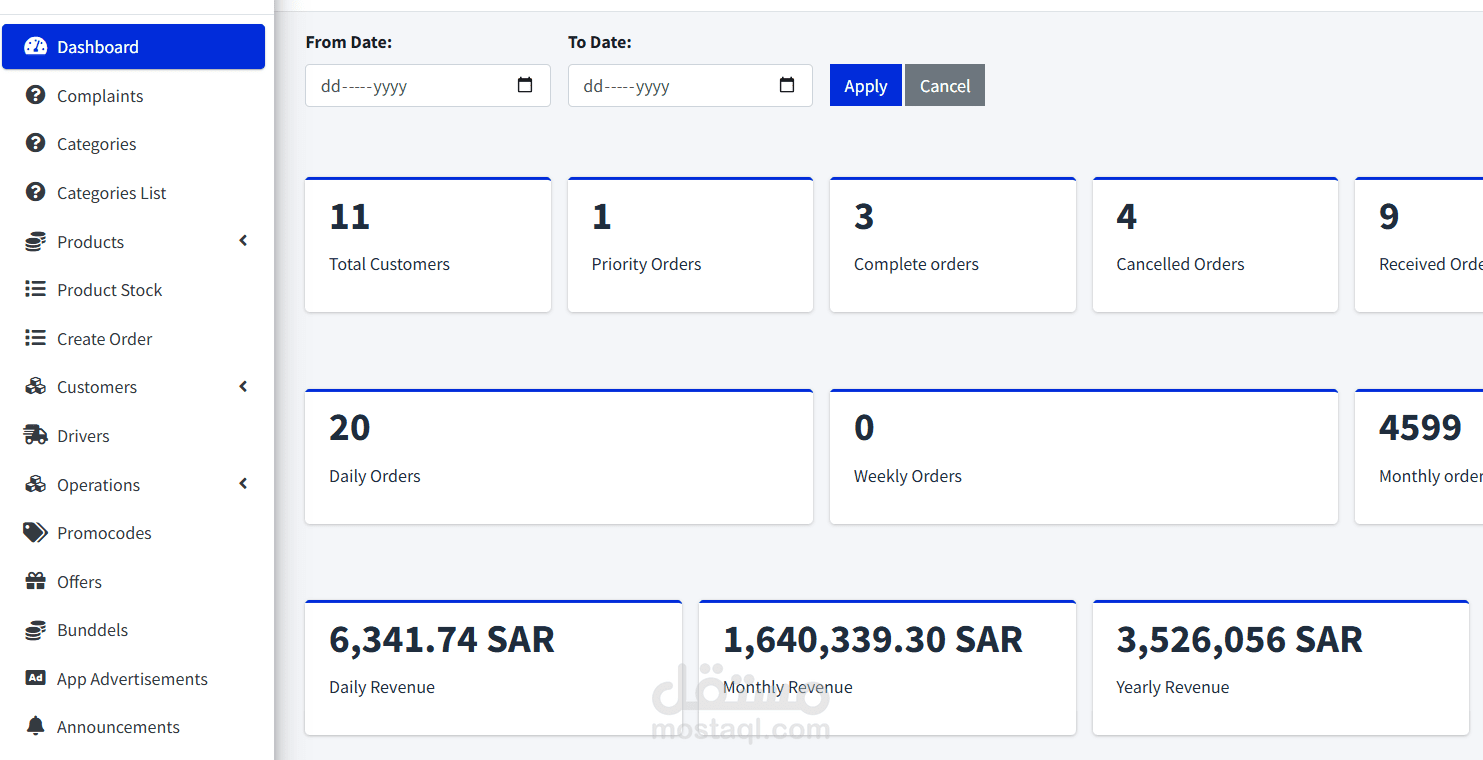Open the To Date calendar picker
The height and width of the screenshot is (760, 1483).
[787, 86]
